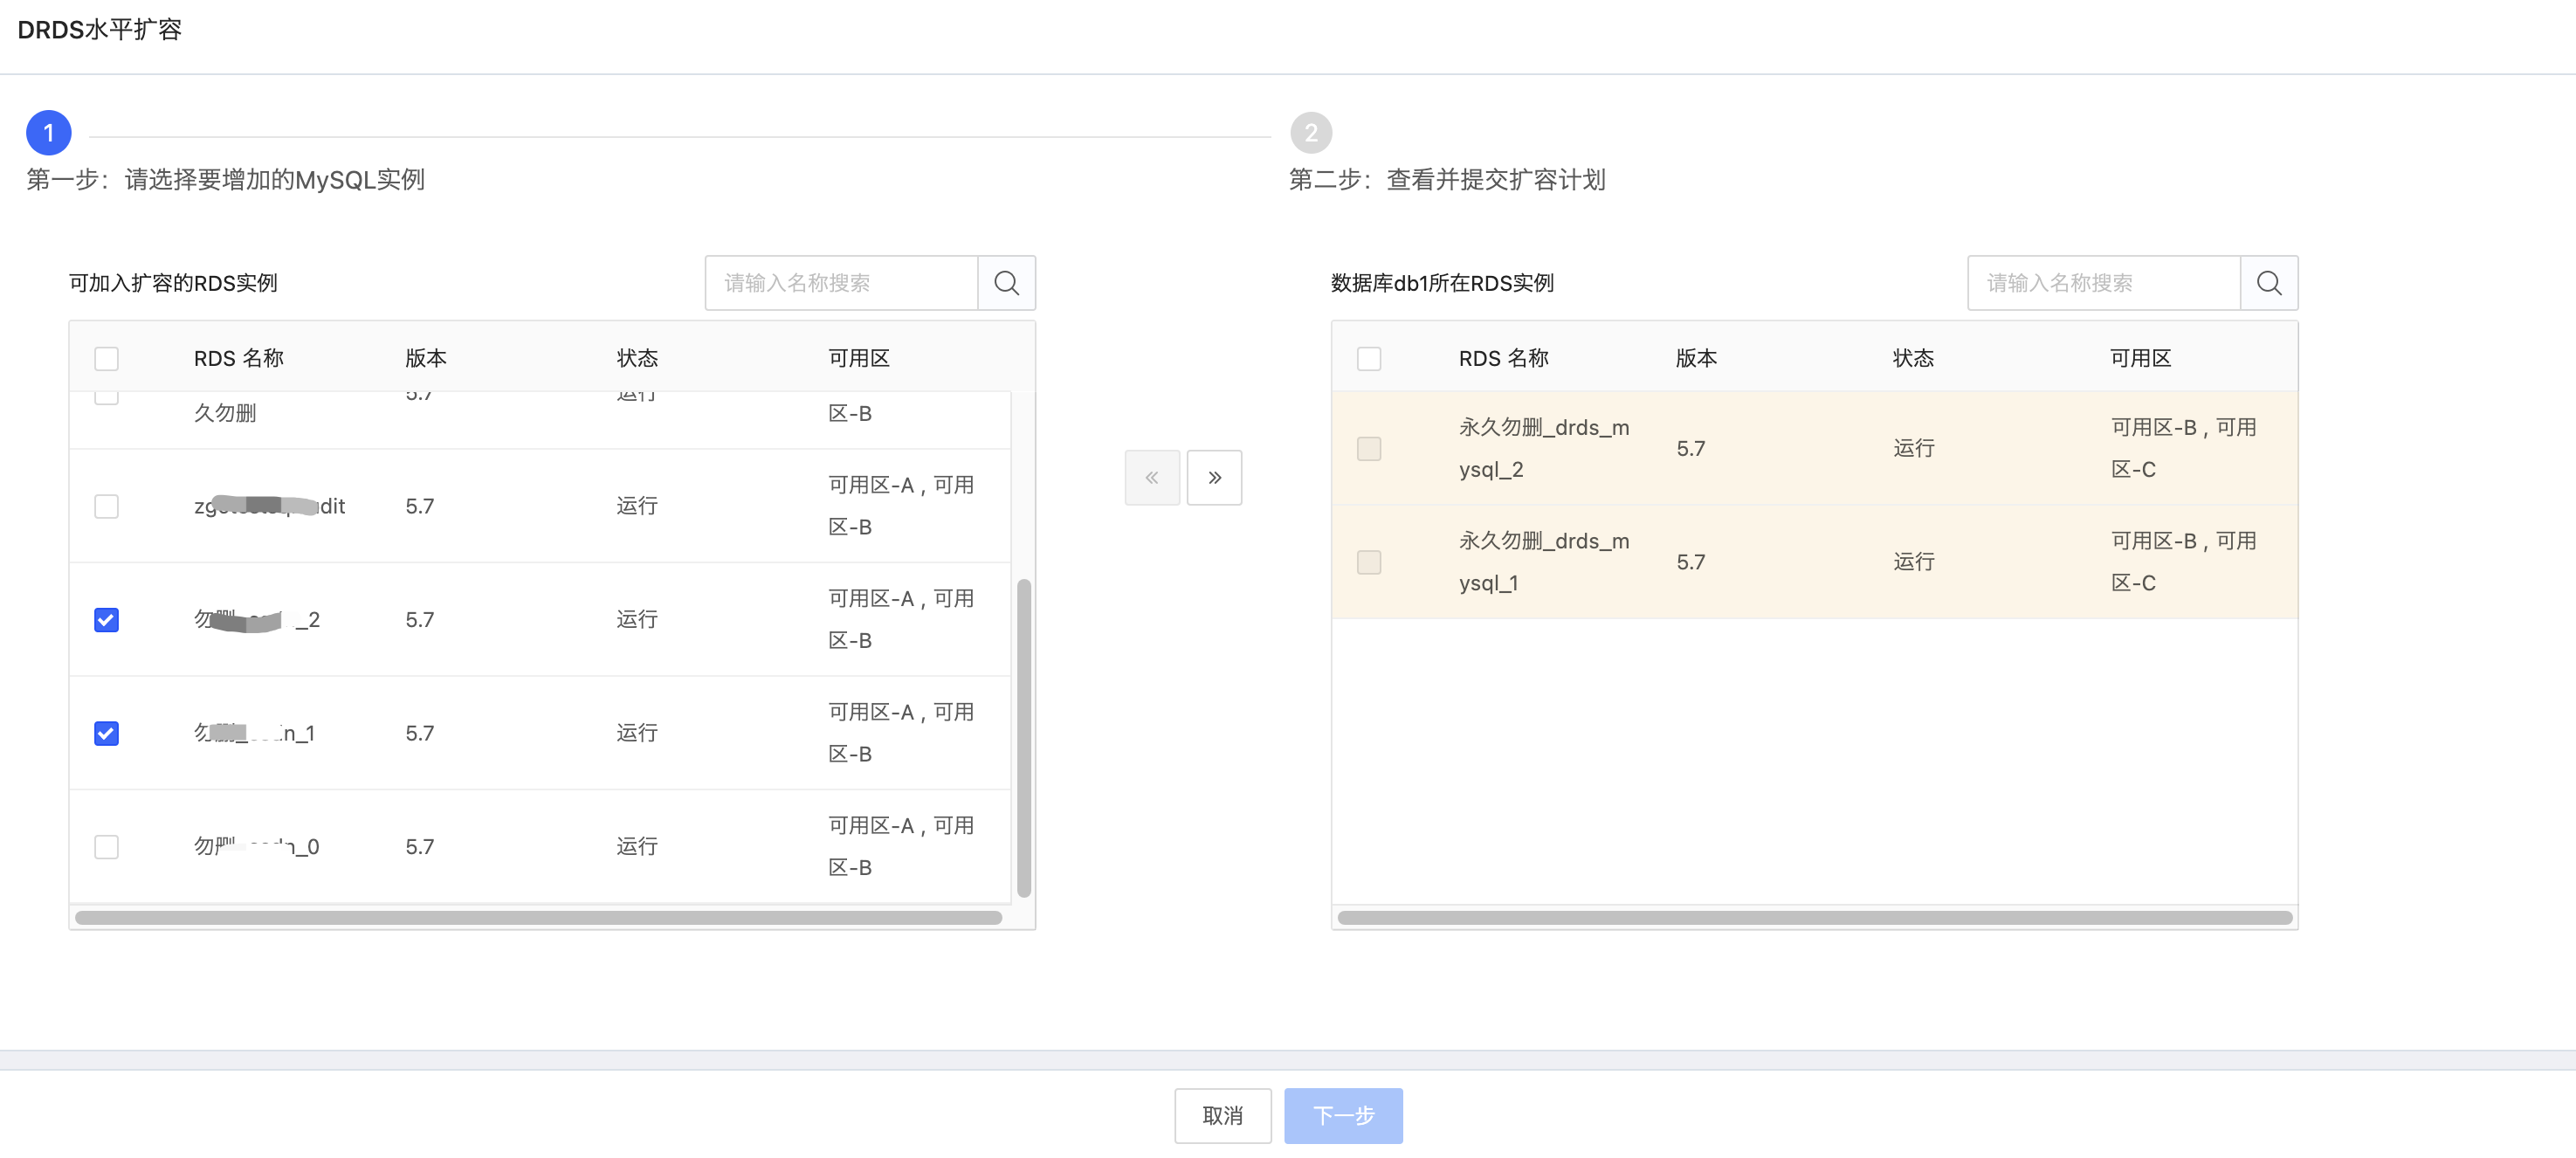Click '可加入扩容的RDS实例' heading

pos(173,284)
